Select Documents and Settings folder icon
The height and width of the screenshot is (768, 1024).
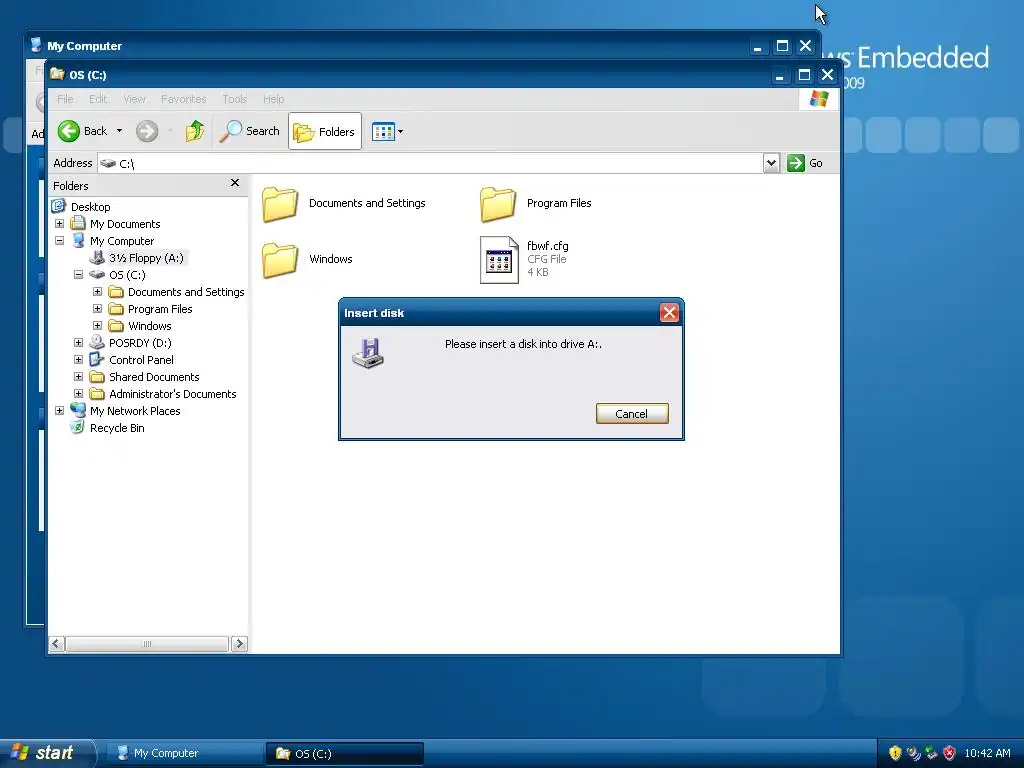point(280,204)
